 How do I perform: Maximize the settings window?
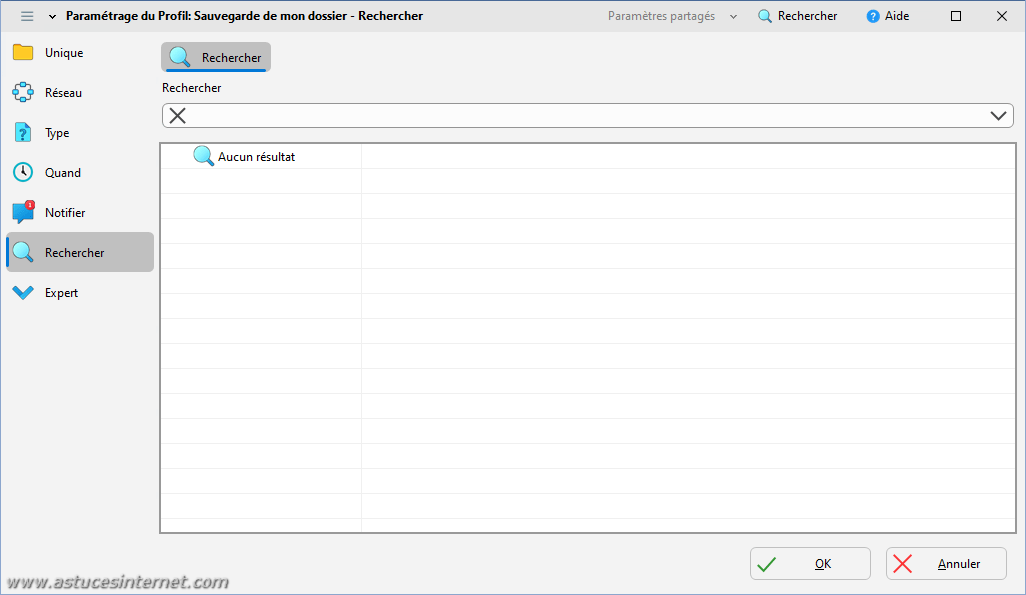956,16
